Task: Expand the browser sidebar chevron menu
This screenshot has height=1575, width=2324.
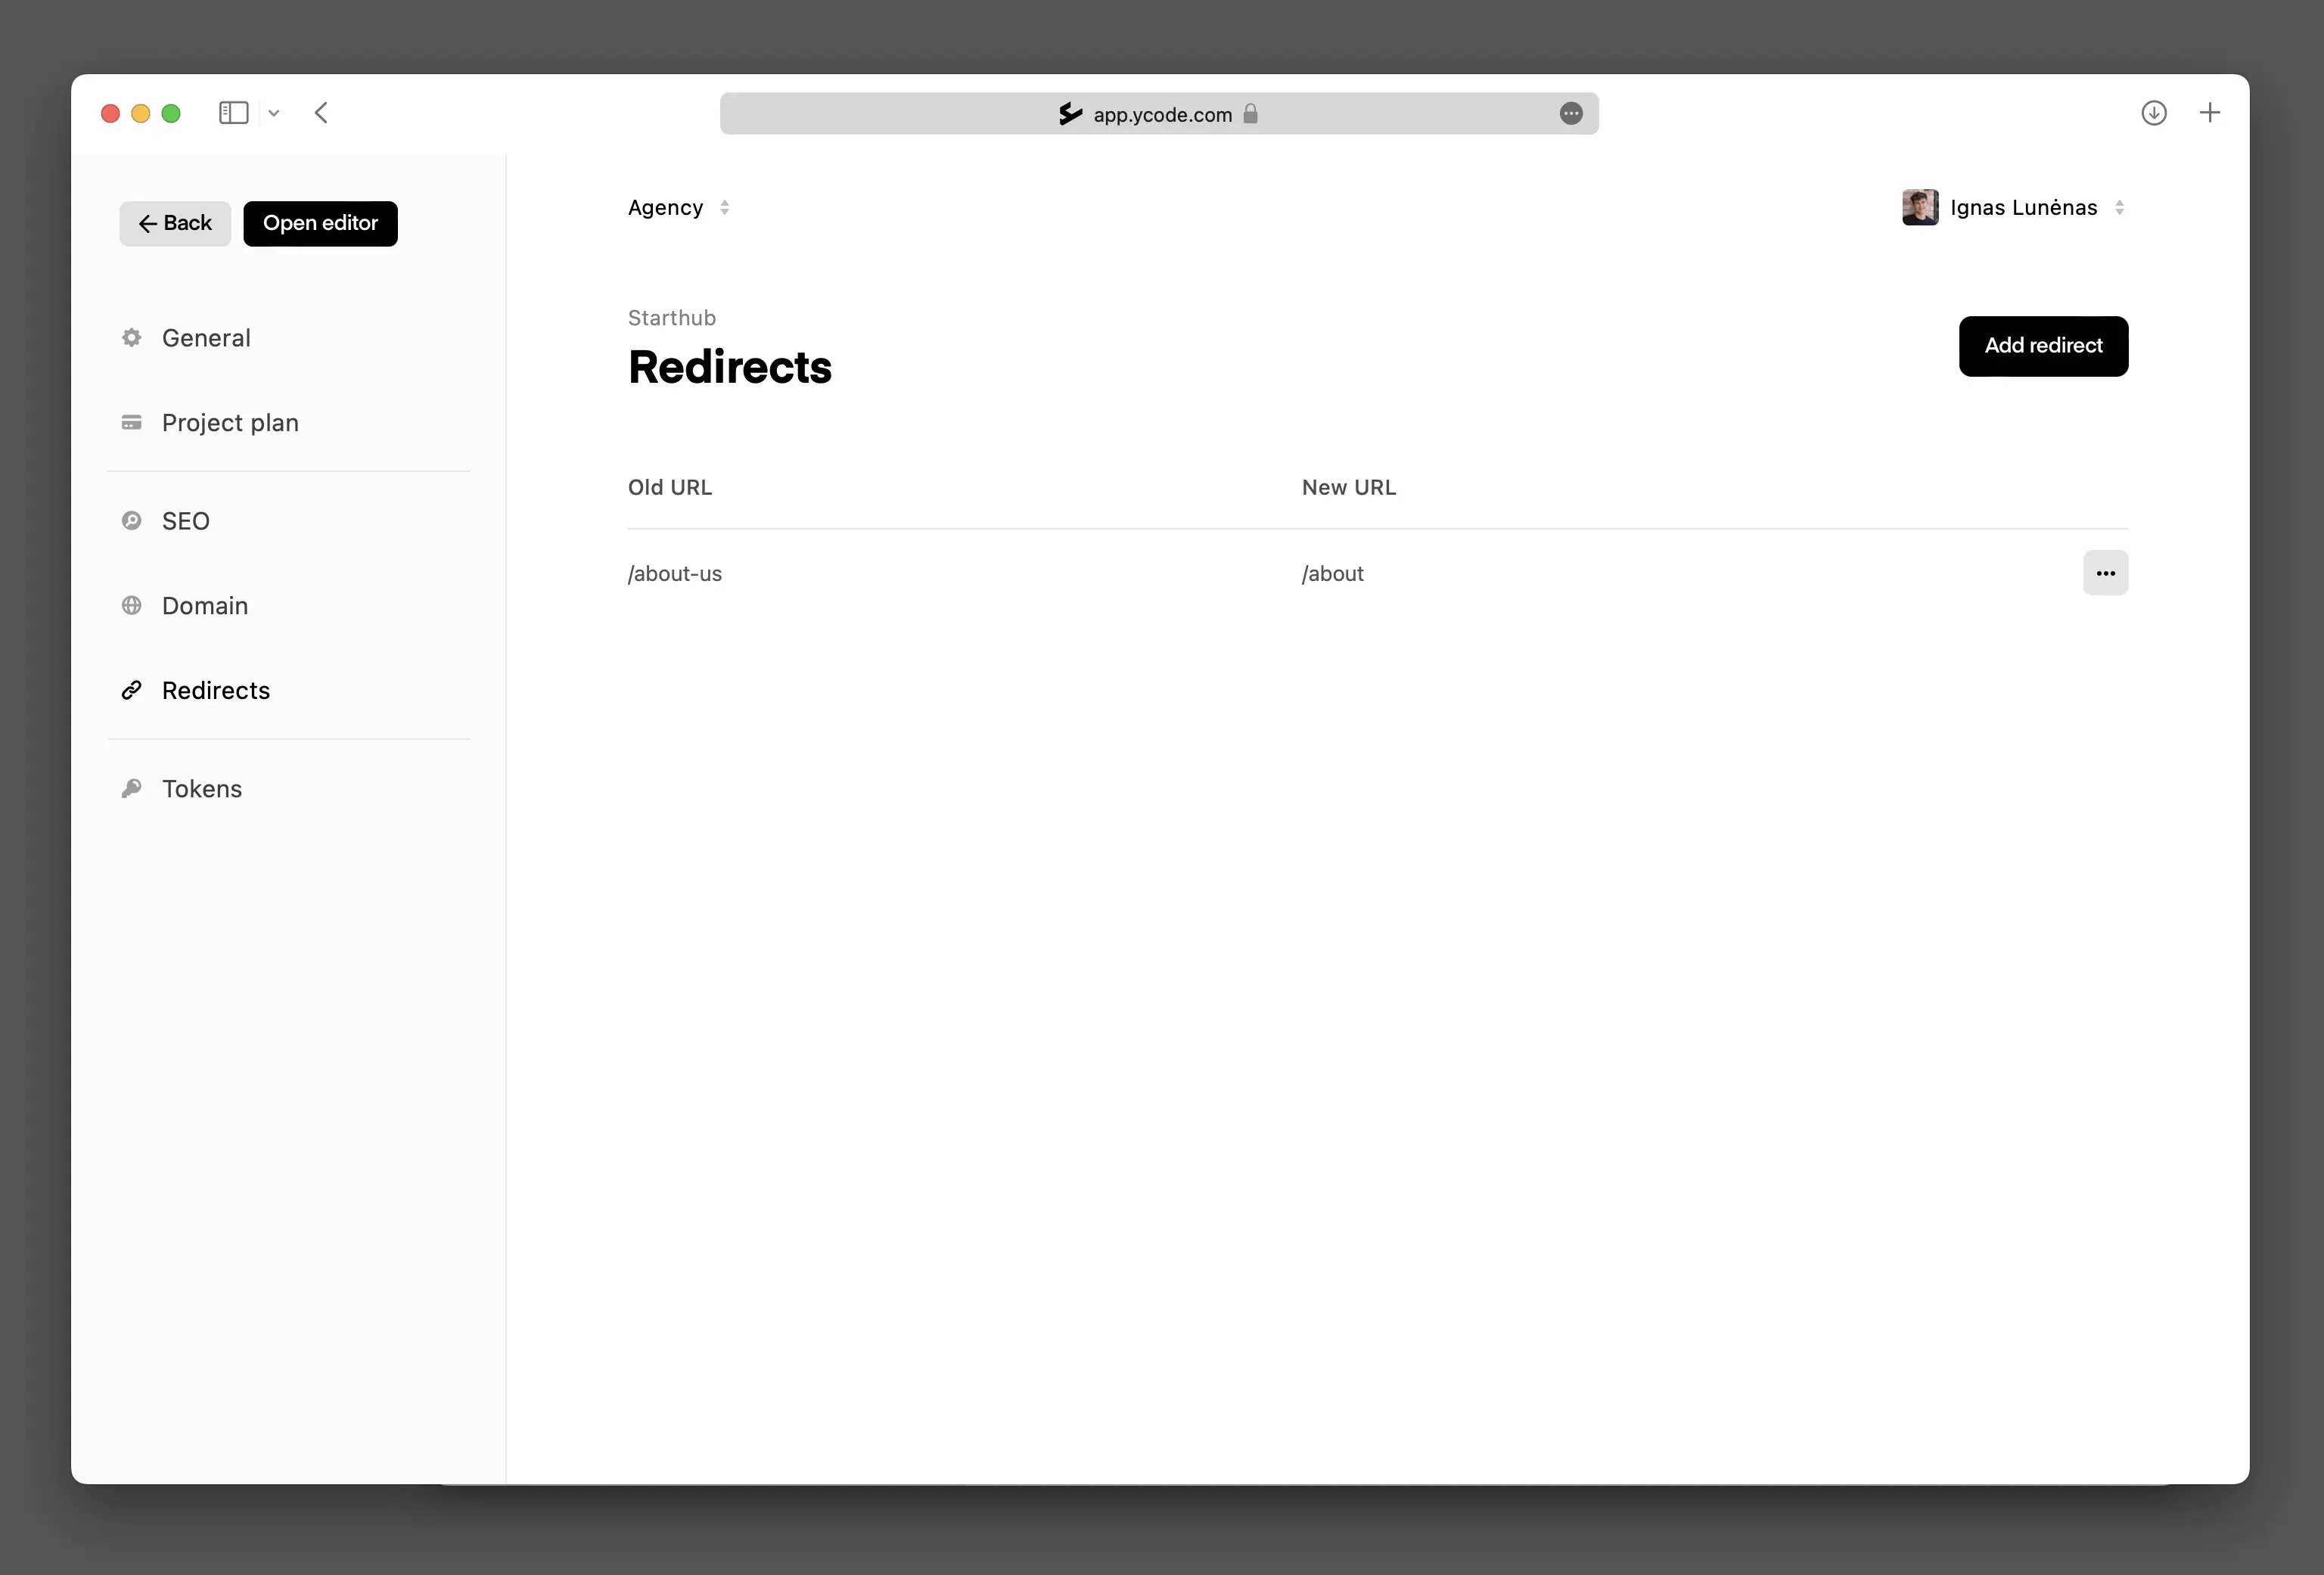Action: [274, 113]
